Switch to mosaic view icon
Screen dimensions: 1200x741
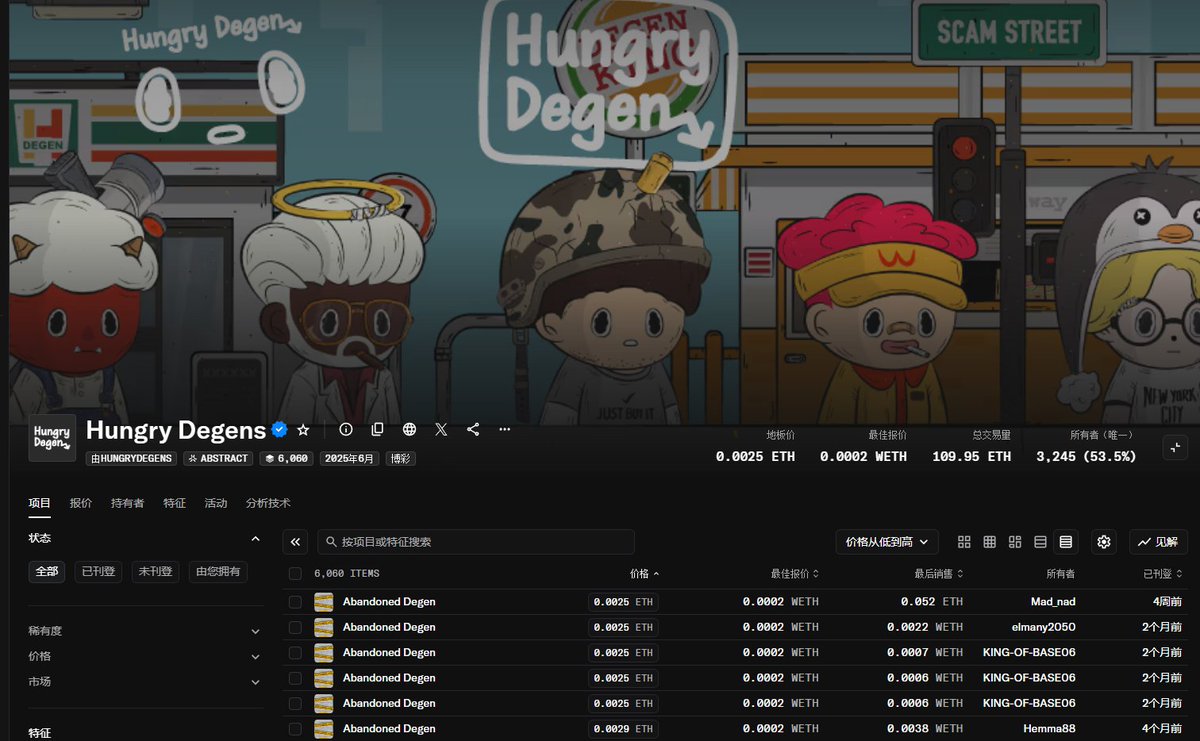(x=1015, y=542)
